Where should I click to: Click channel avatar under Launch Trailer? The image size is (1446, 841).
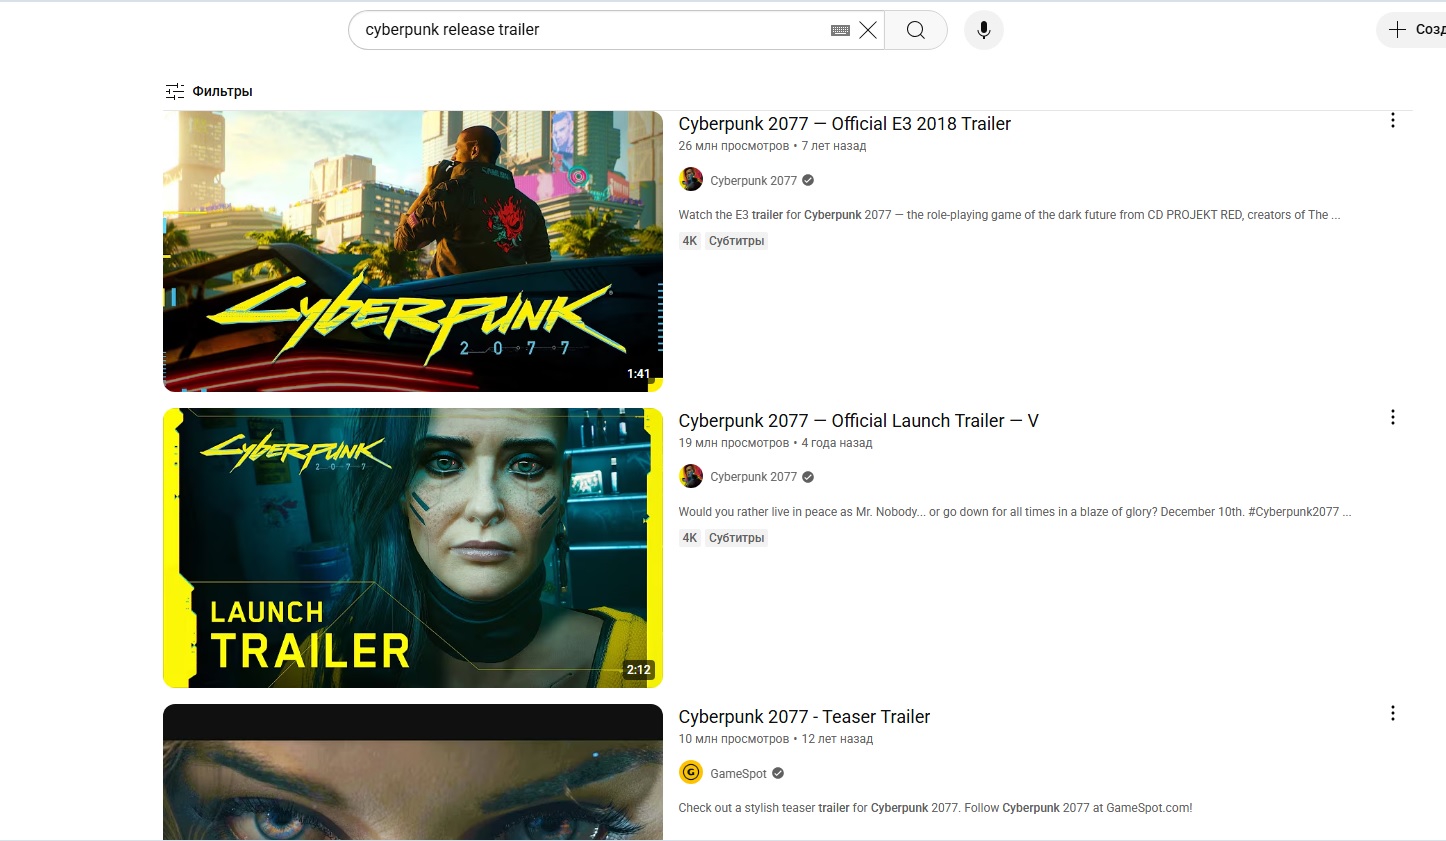tap(691, 476)
